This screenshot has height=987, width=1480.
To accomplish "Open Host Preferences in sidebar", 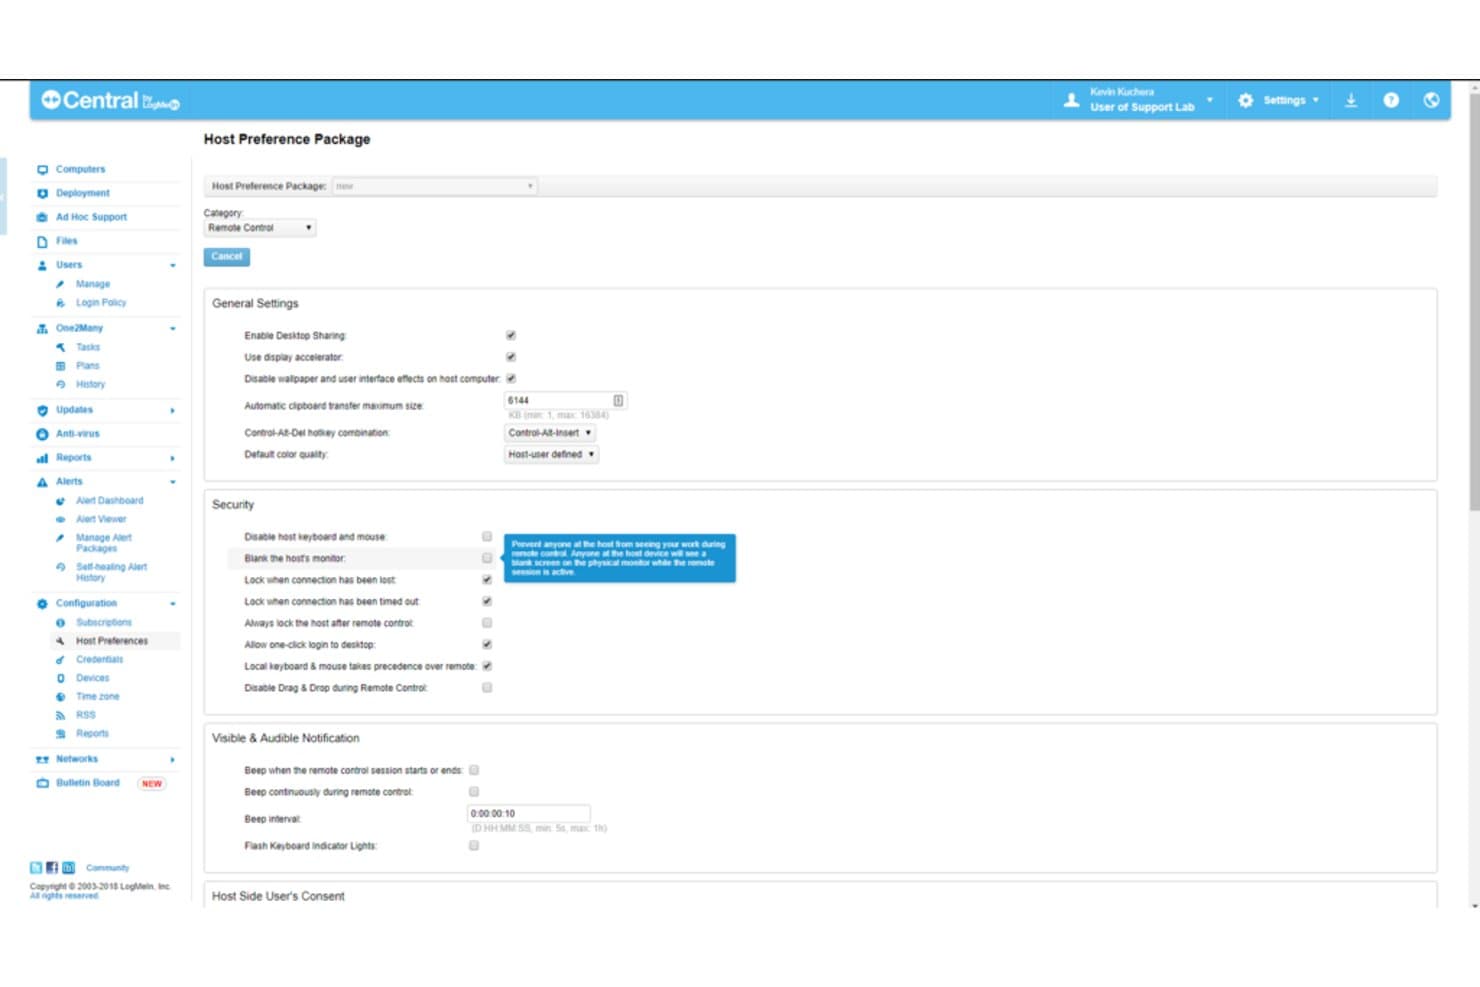I will (x=112, y=641).
